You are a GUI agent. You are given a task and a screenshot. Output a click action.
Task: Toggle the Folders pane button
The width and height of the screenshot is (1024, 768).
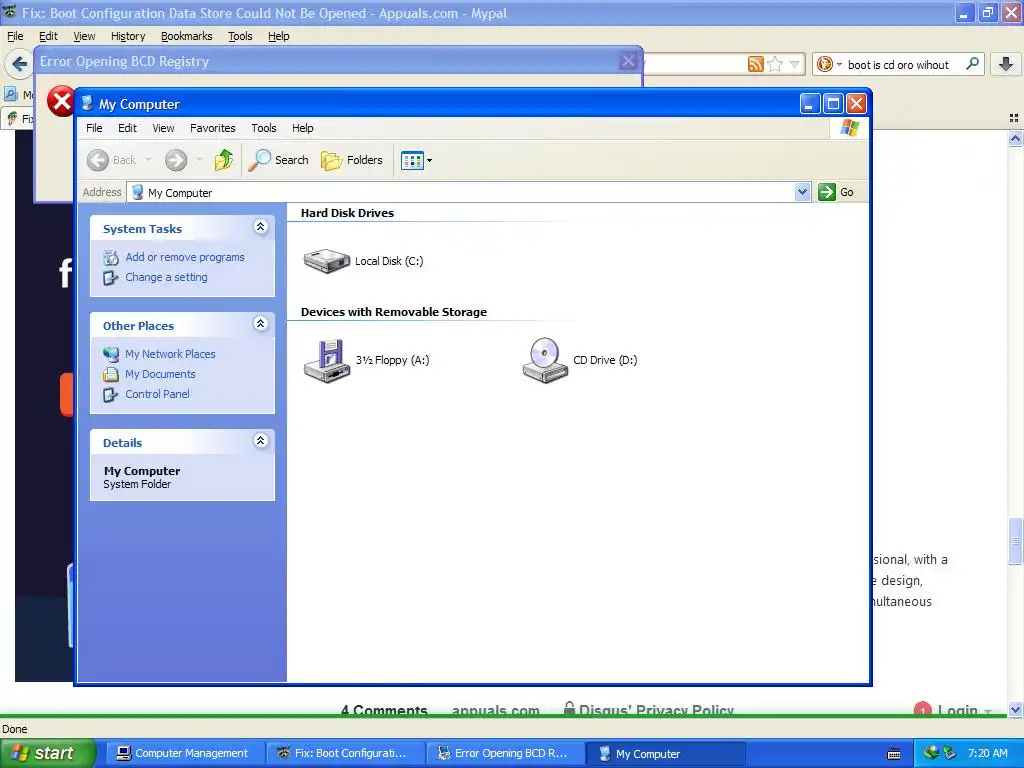point(351,160)
